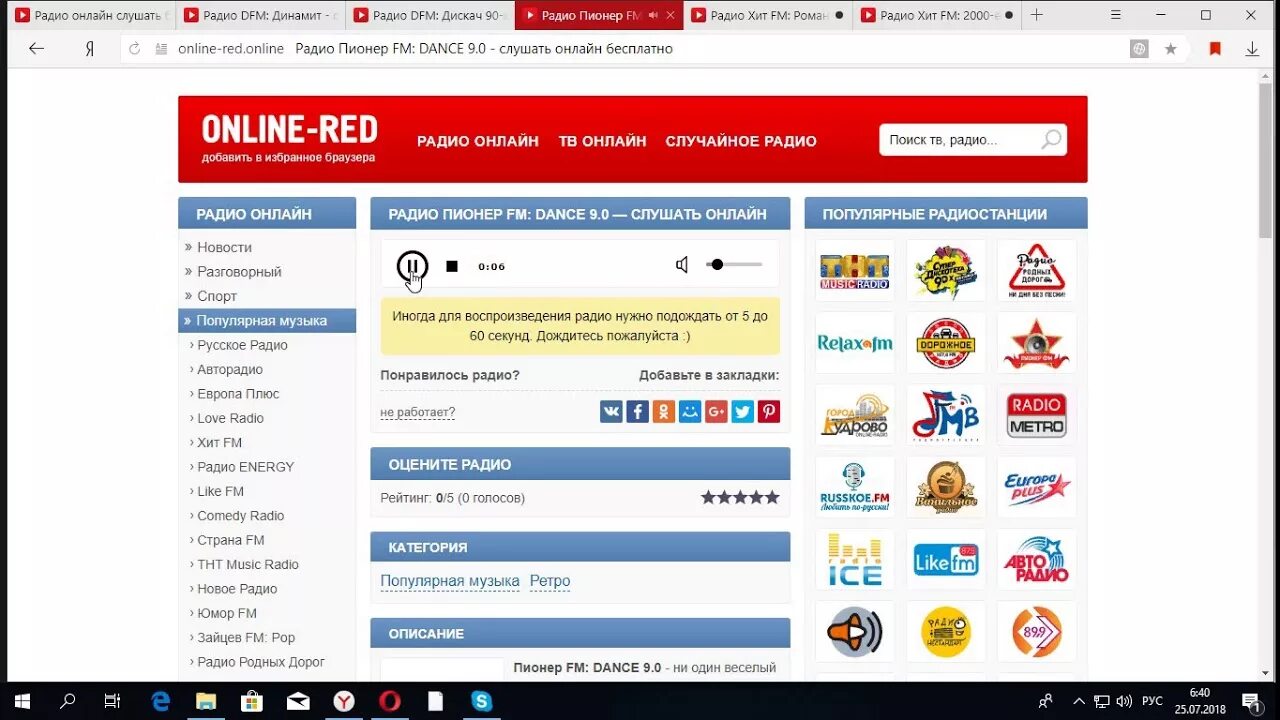Go back with the browser arrow
Image resolution: width=1280 pixels, height=720 pixels.
(36, 48)
